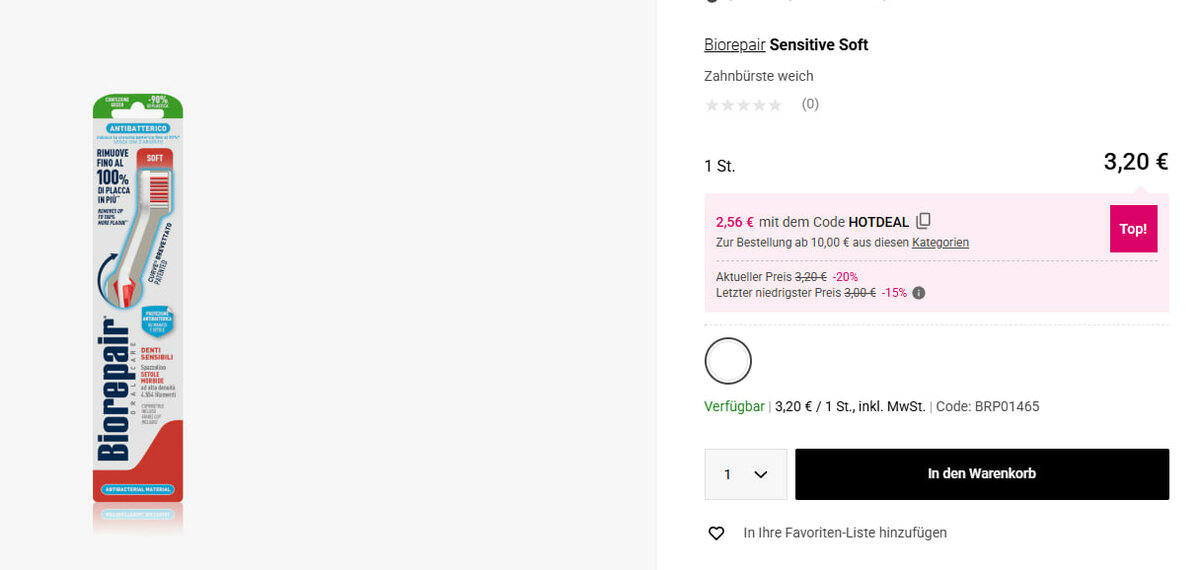Click the HOTDEAL promo code text

pyautogui.click(x=879, y=222)
